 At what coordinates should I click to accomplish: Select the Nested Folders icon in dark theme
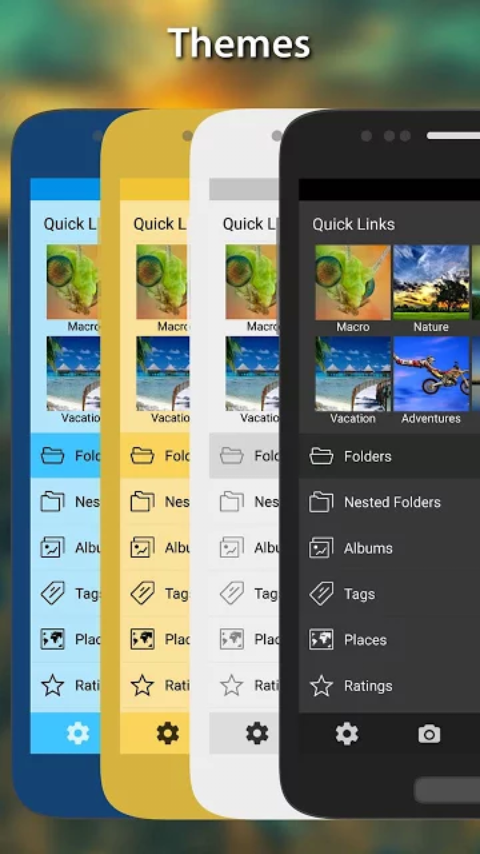click(321, 502)
